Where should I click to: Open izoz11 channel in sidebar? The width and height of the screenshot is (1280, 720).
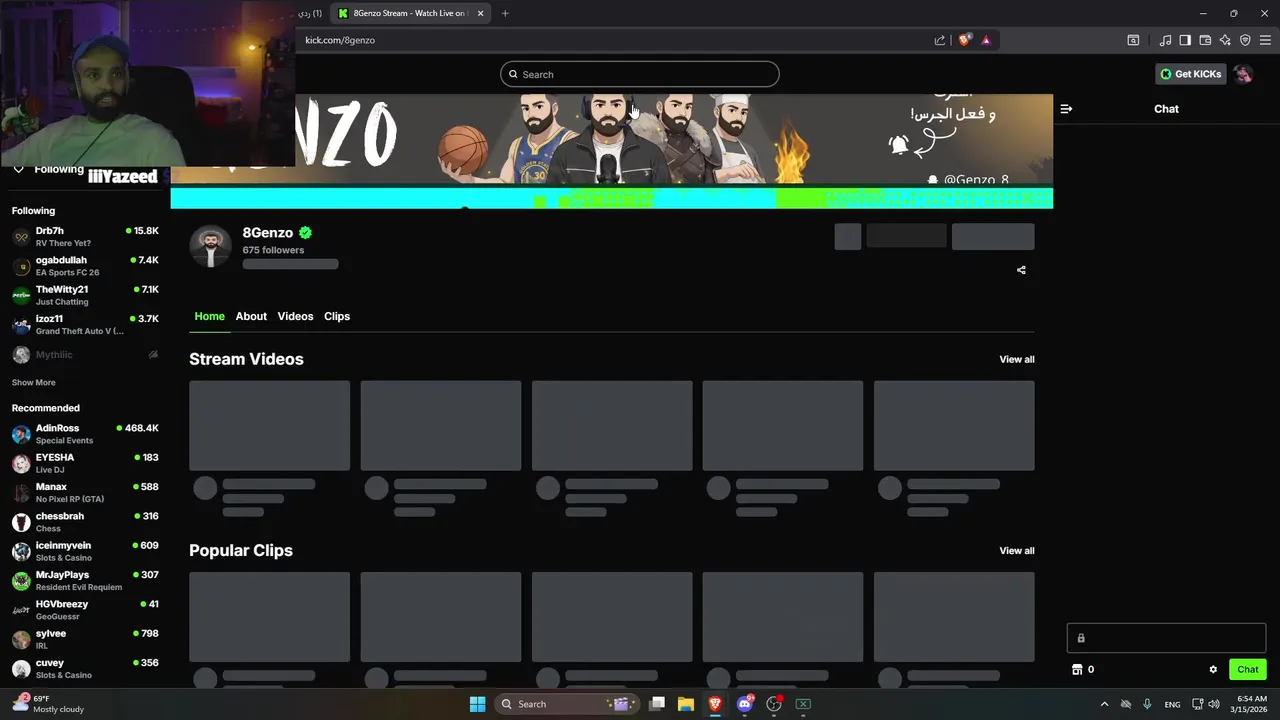click(85, 324)
